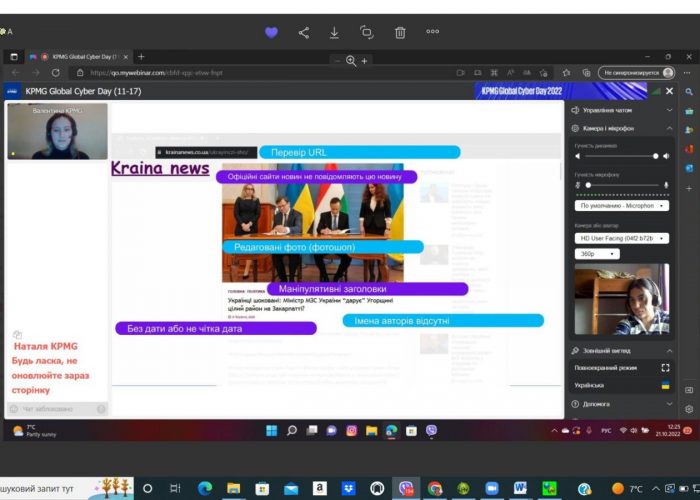Collapse the 'Камера і мікрофон' section
The image size is (700, 500).
pos(621,129)
